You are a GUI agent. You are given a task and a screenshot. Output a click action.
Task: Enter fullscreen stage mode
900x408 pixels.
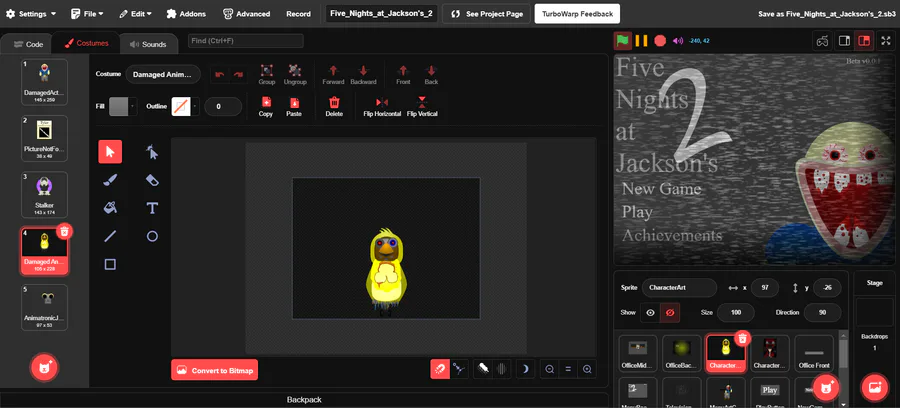(x=886, y=41)
